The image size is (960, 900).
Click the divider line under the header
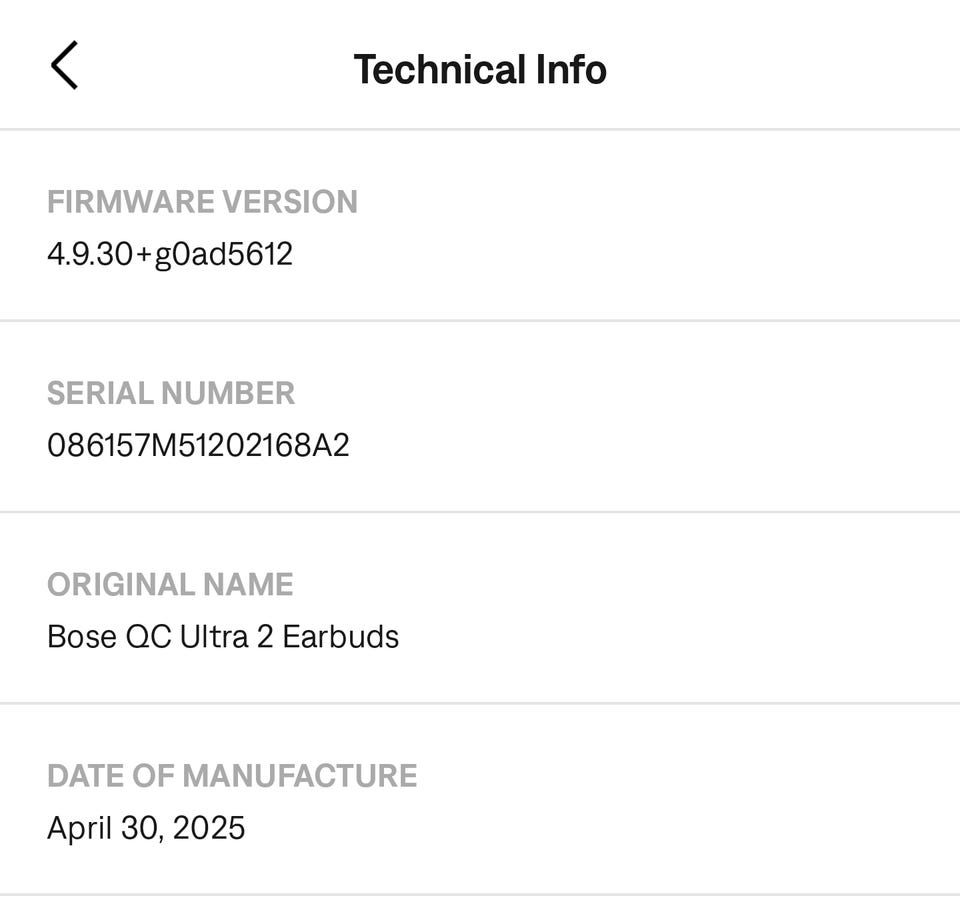(x=480, y=129)
